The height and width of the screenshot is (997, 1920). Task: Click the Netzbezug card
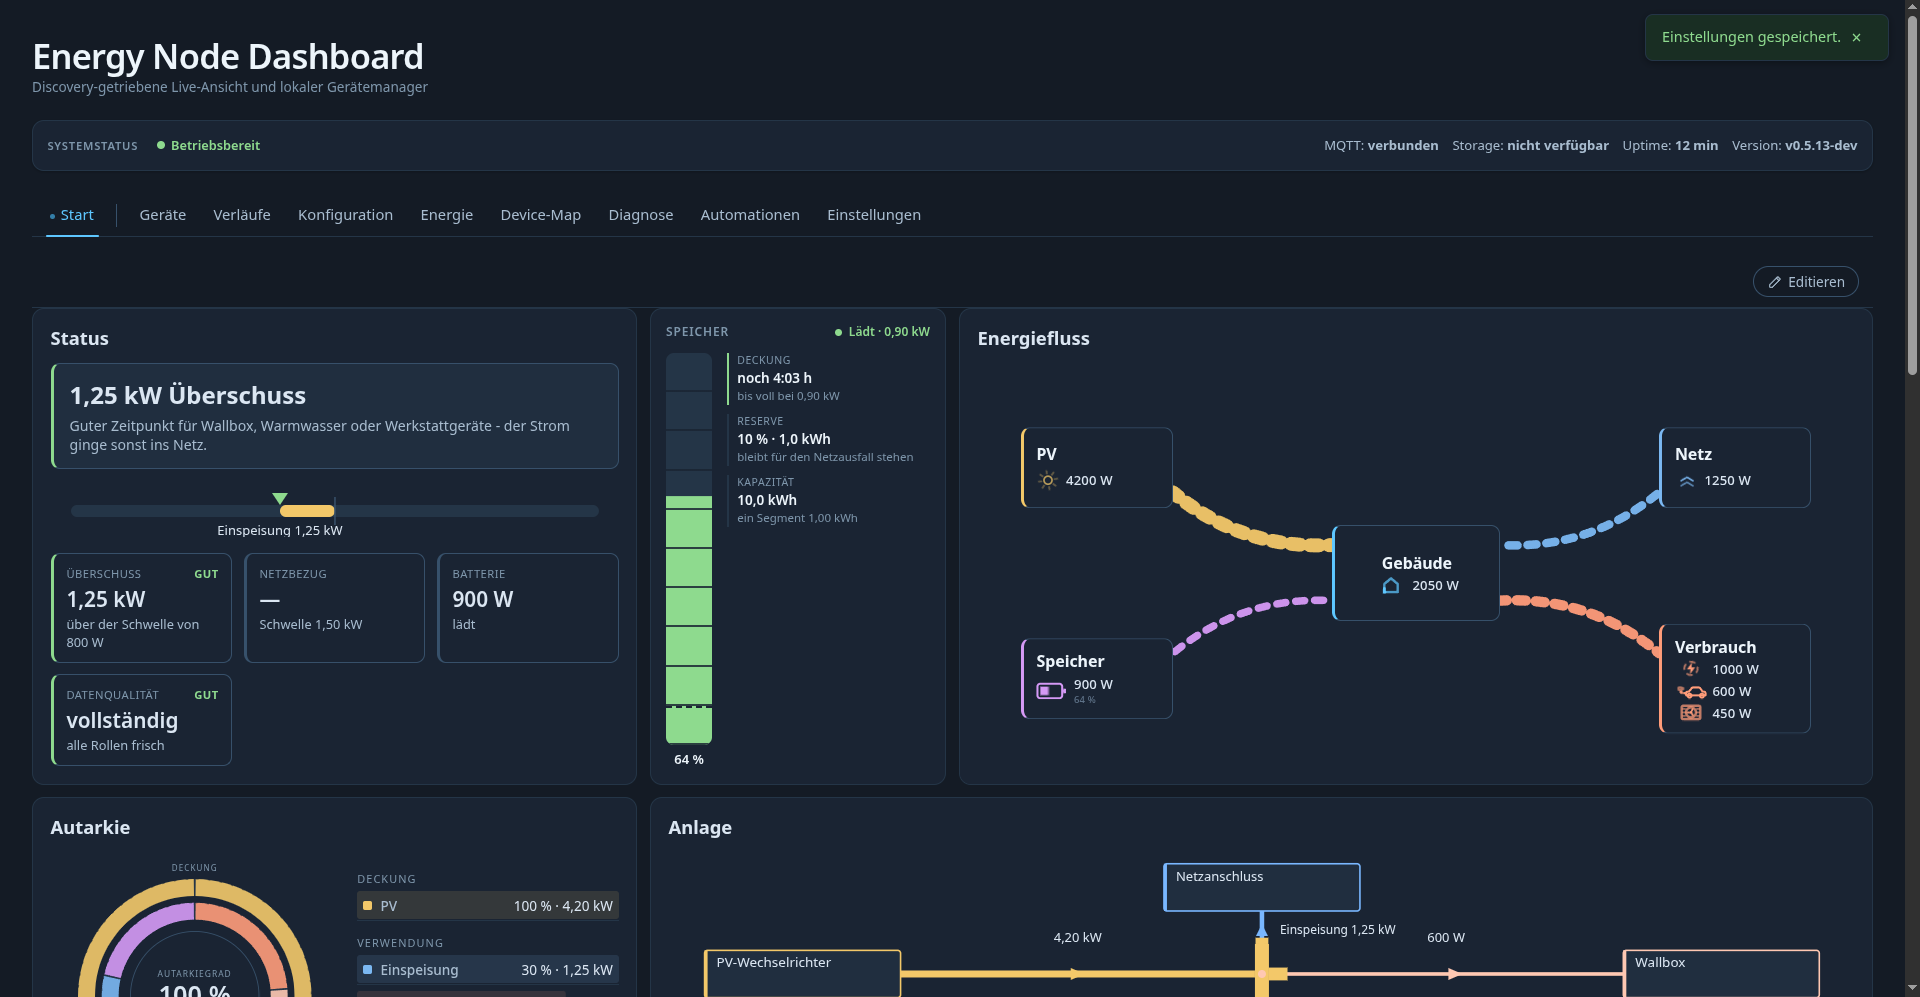[x=334, y=608]
